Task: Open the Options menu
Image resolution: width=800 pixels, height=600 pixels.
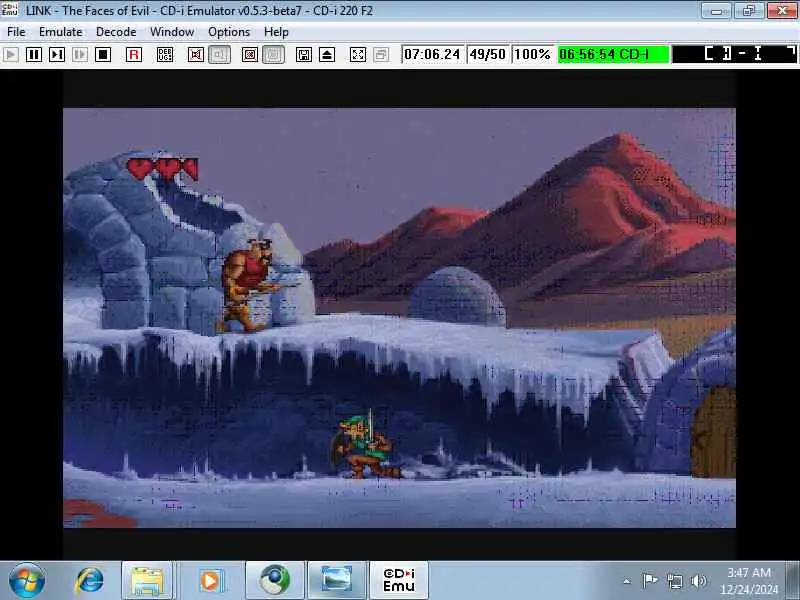Action: tap(229, 32)
